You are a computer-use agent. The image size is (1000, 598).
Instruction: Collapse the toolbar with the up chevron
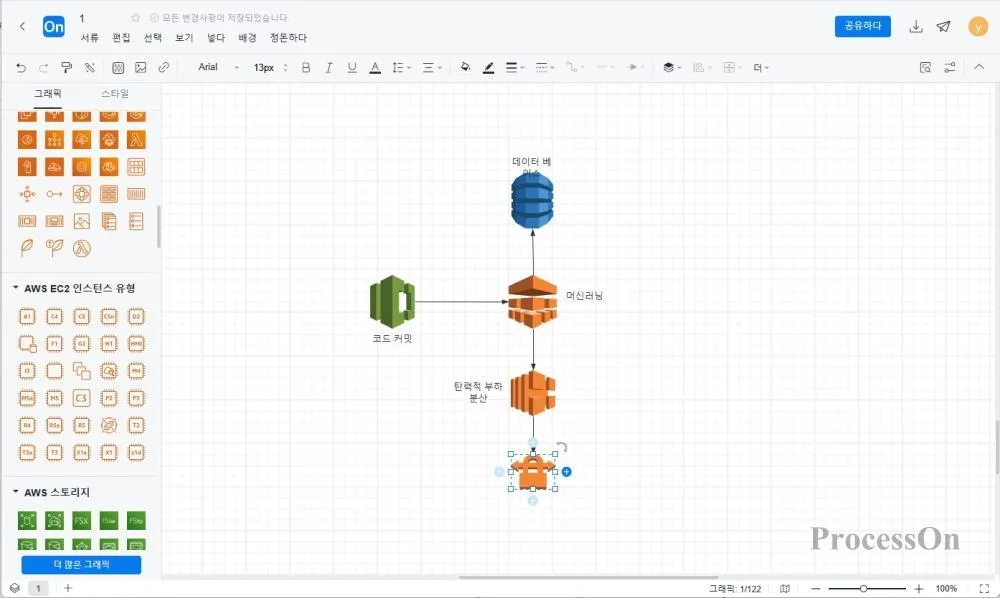(x=979, y=66)
